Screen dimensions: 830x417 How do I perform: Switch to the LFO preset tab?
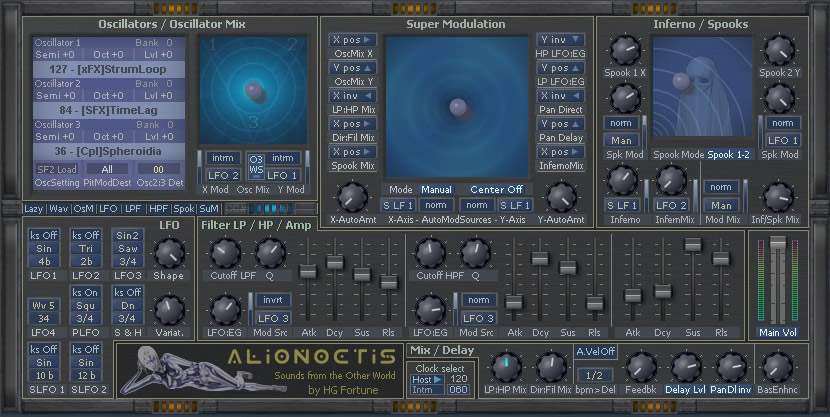109,208
